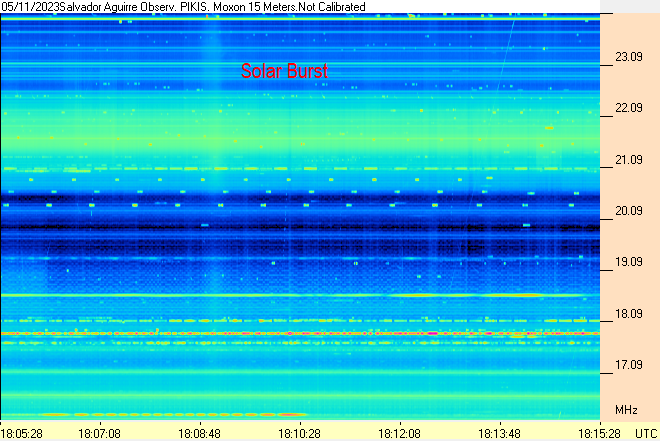
Task: Select the 20.09 frequency axis label
Action: pyautogui.click(x=629, y=211)
